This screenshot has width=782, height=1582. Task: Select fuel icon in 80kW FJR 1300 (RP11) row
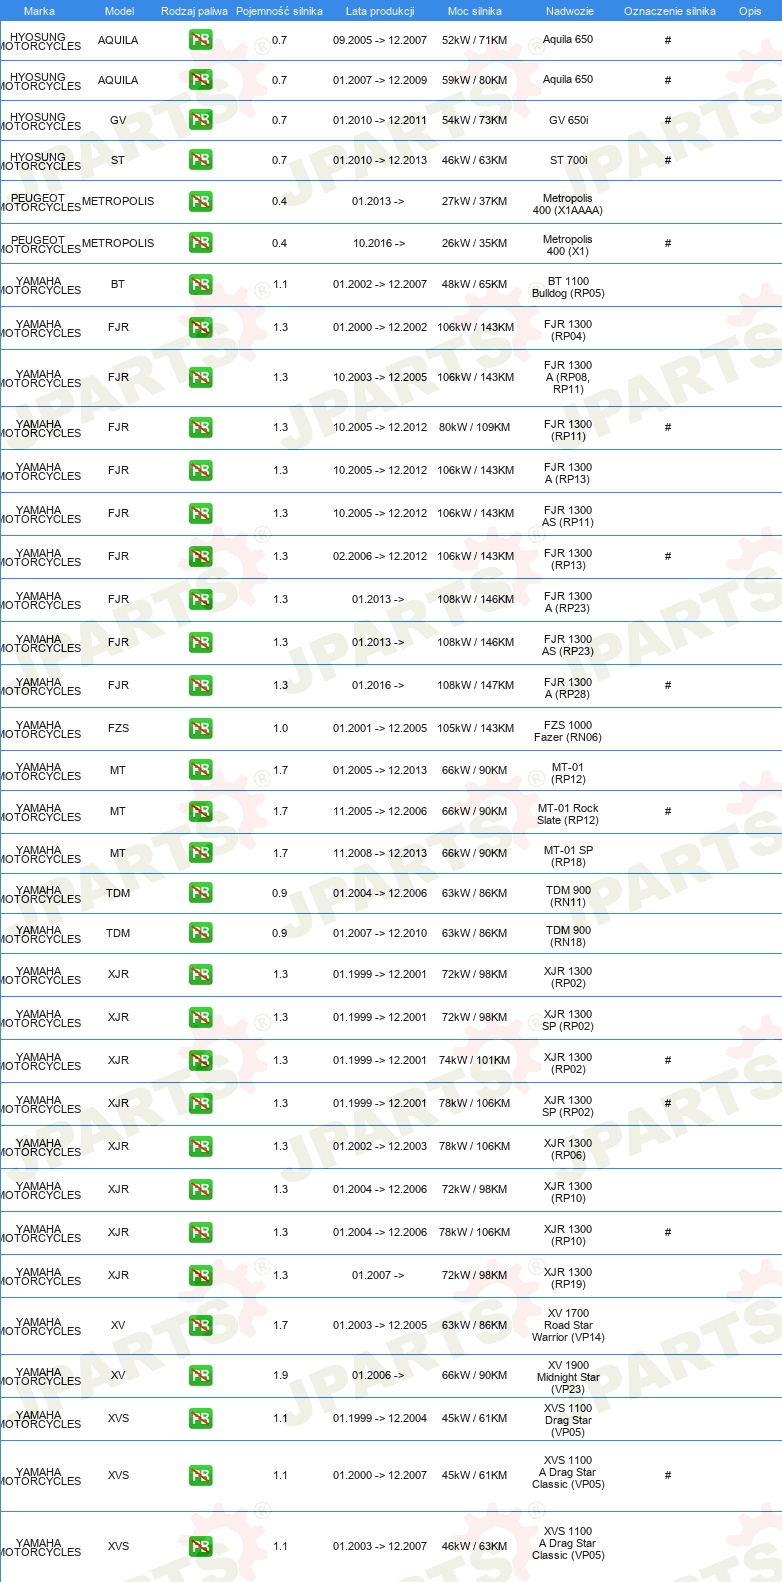click(201, 428)
